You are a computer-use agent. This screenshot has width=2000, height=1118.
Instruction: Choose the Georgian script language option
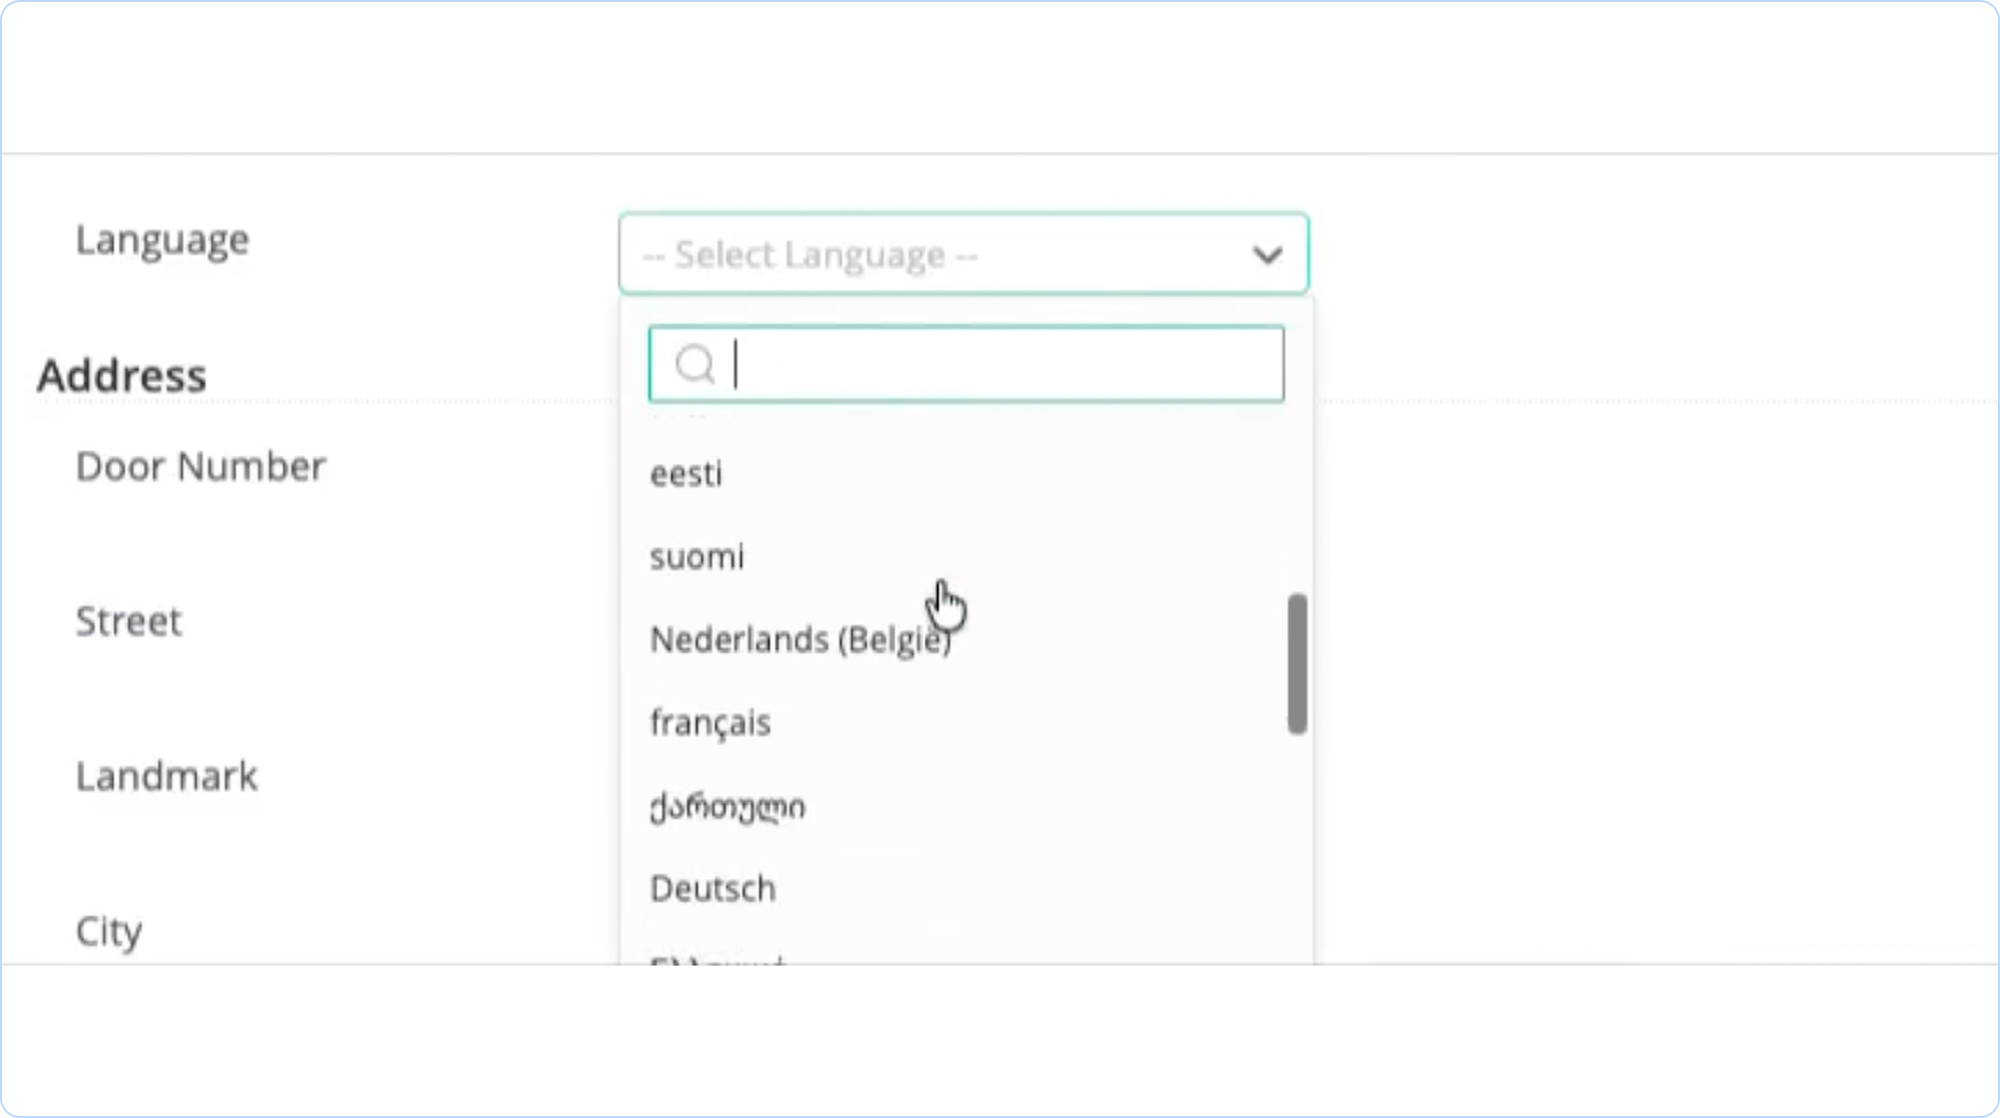[727, 806]
